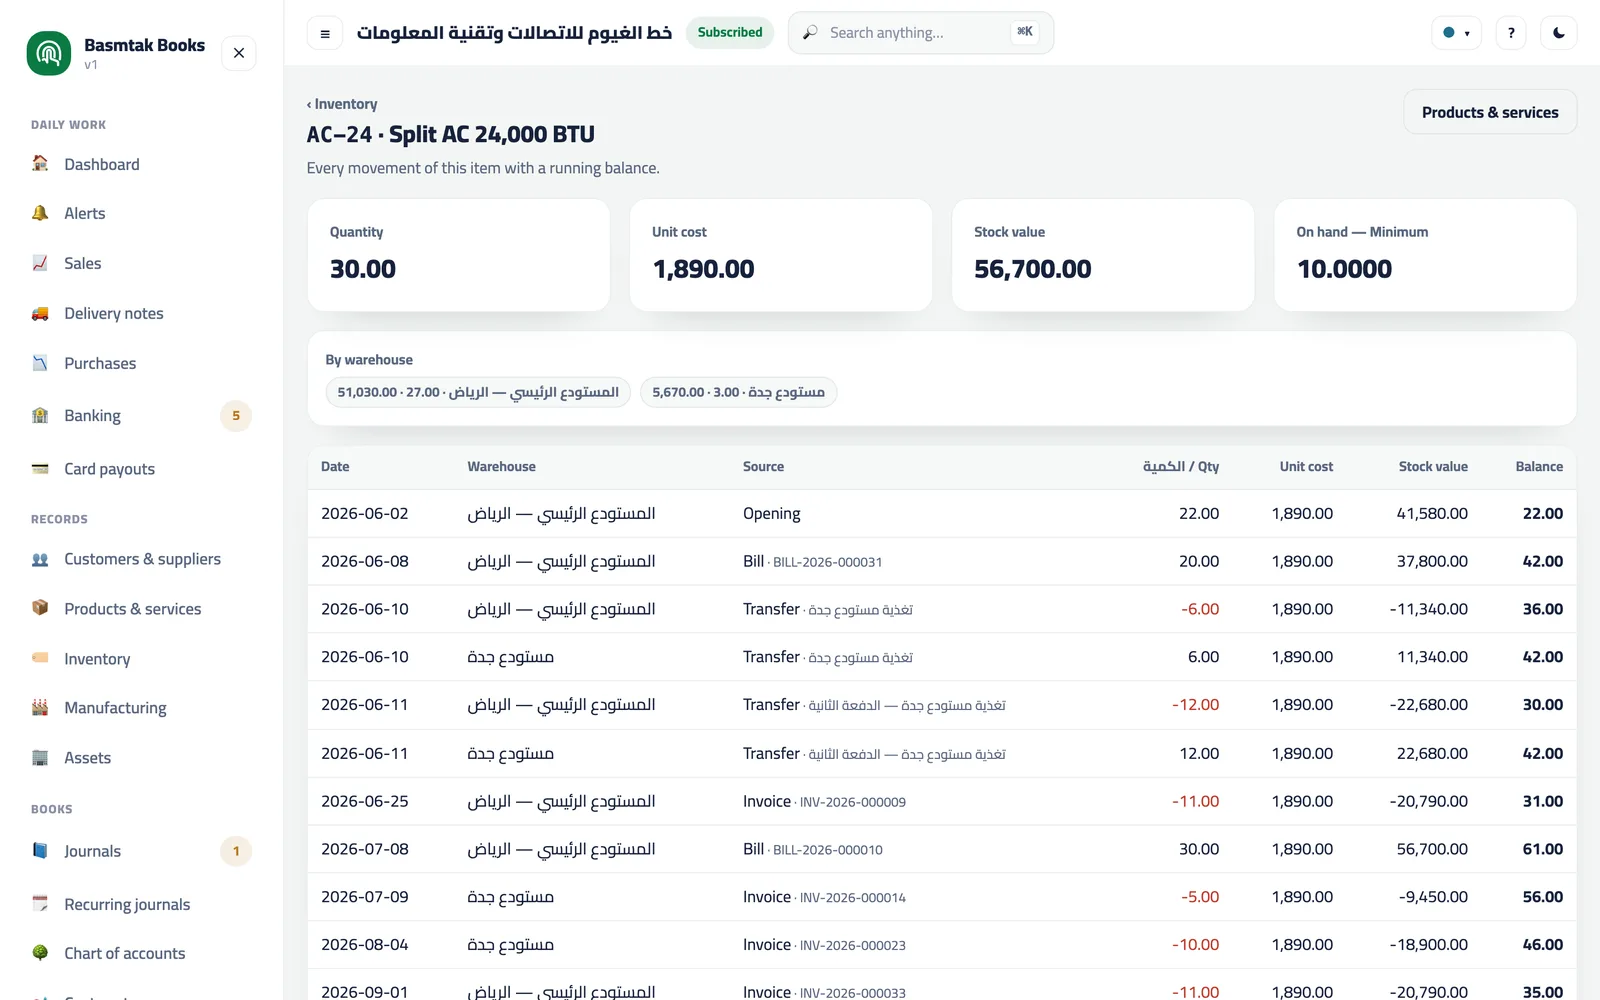
Task: Open the Alerts bell item
Action: pyautogui.click(x=140, y=213)
